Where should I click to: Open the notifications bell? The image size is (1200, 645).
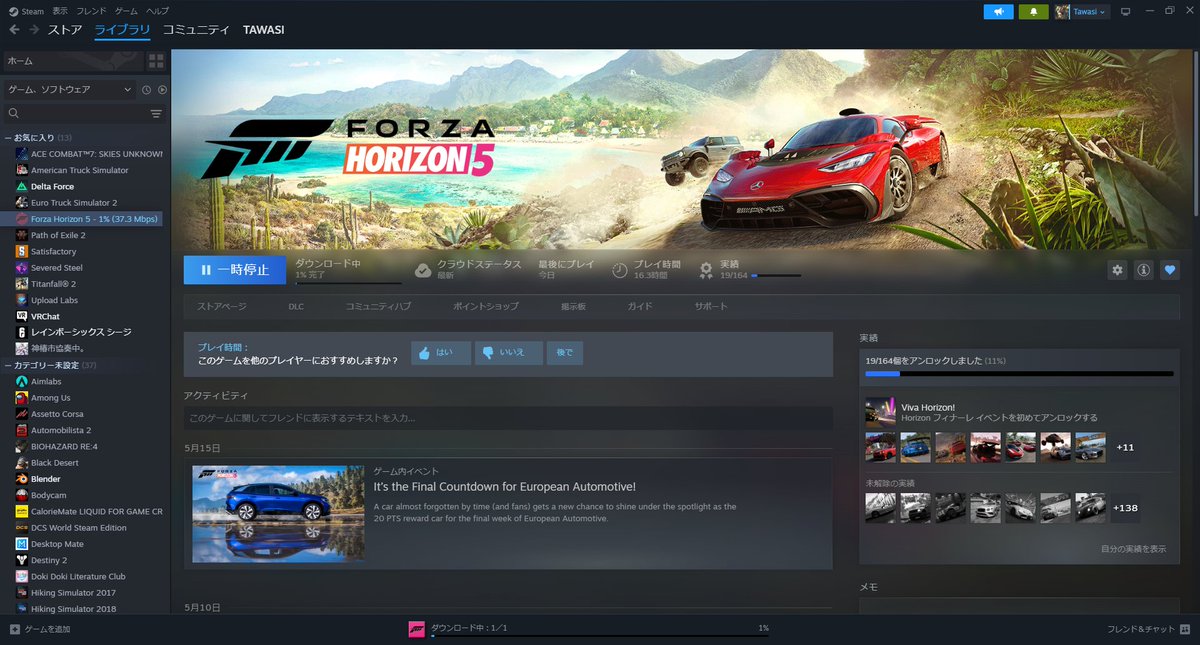coord(1033,12)
